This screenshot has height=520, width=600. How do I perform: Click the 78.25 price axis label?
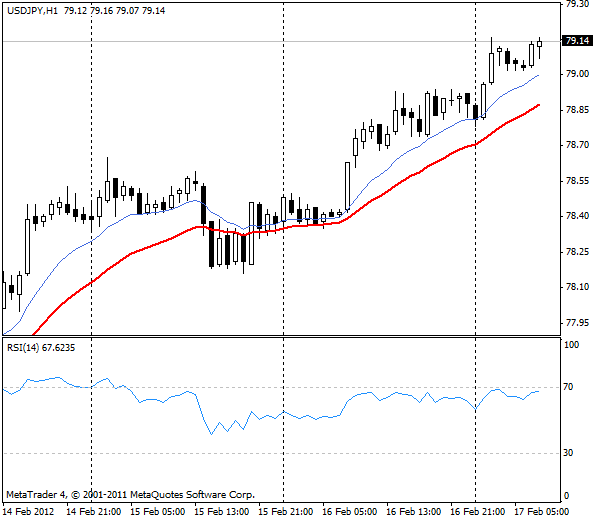[x=577, y=252]
